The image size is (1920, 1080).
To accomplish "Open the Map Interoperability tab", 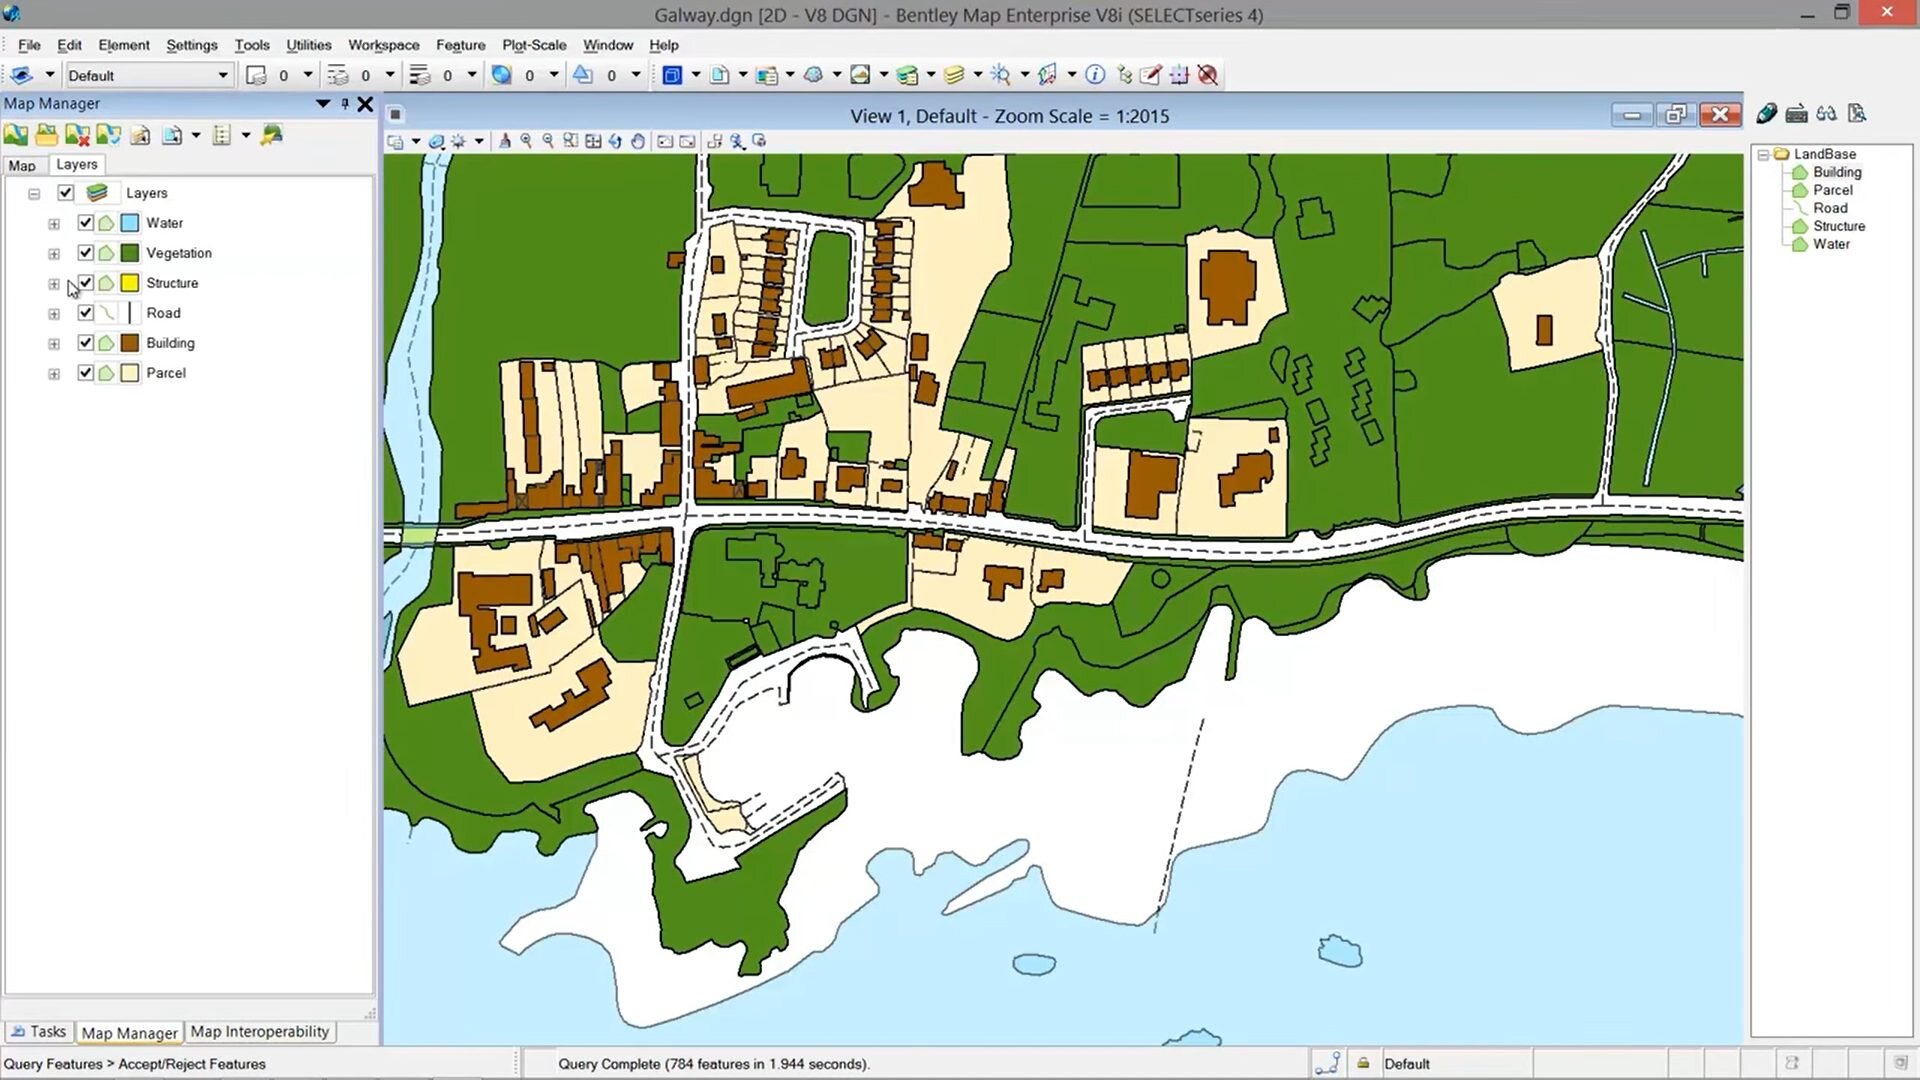I will (259, 1031).
